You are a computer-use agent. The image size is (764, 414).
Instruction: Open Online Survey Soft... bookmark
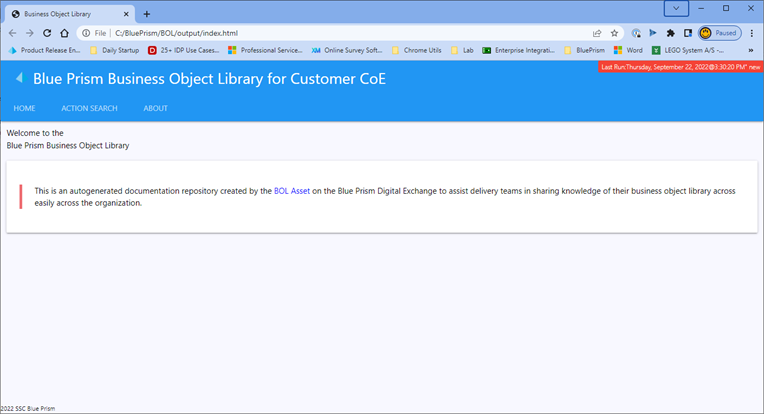click(x=347, y=50)
